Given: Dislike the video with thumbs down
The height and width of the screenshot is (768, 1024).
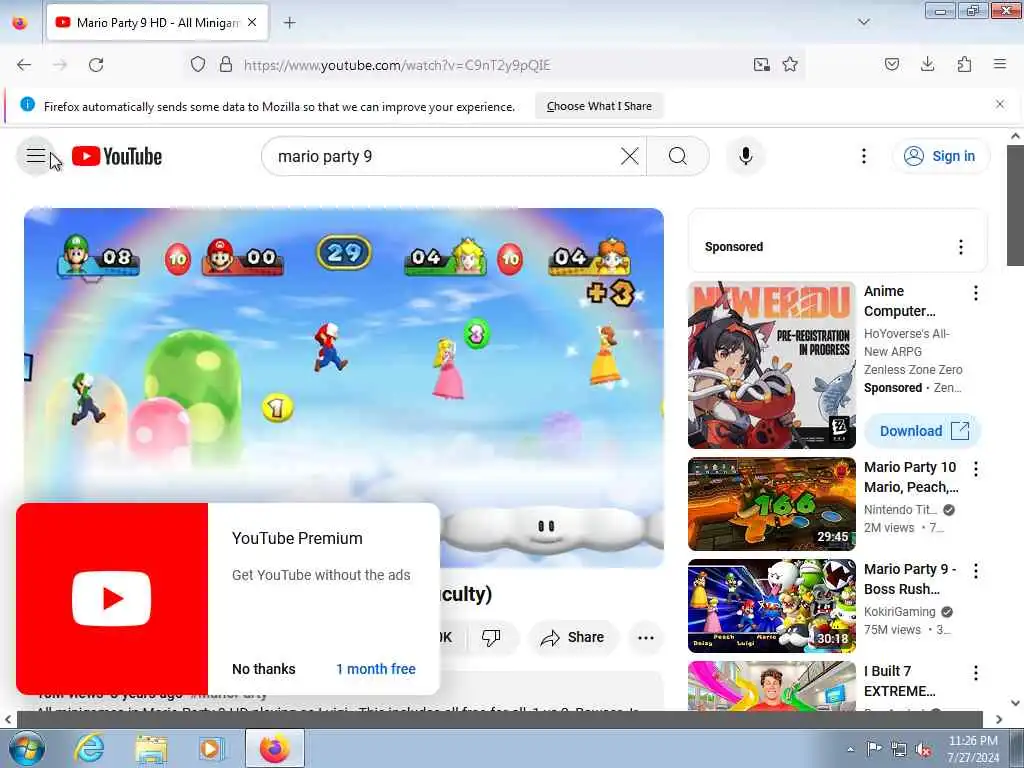Looking at the screenshot, I should 491,637.
